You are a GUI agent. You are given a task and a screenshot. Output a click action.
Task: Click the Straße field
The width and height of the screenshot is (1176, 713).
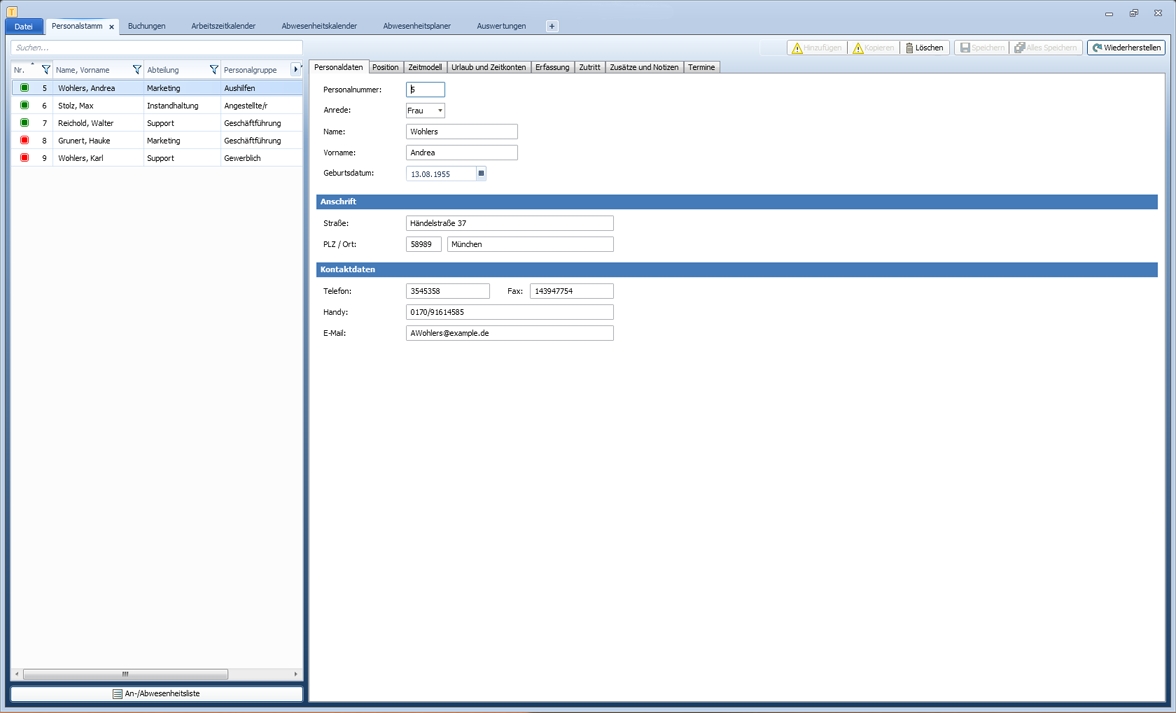510,223
